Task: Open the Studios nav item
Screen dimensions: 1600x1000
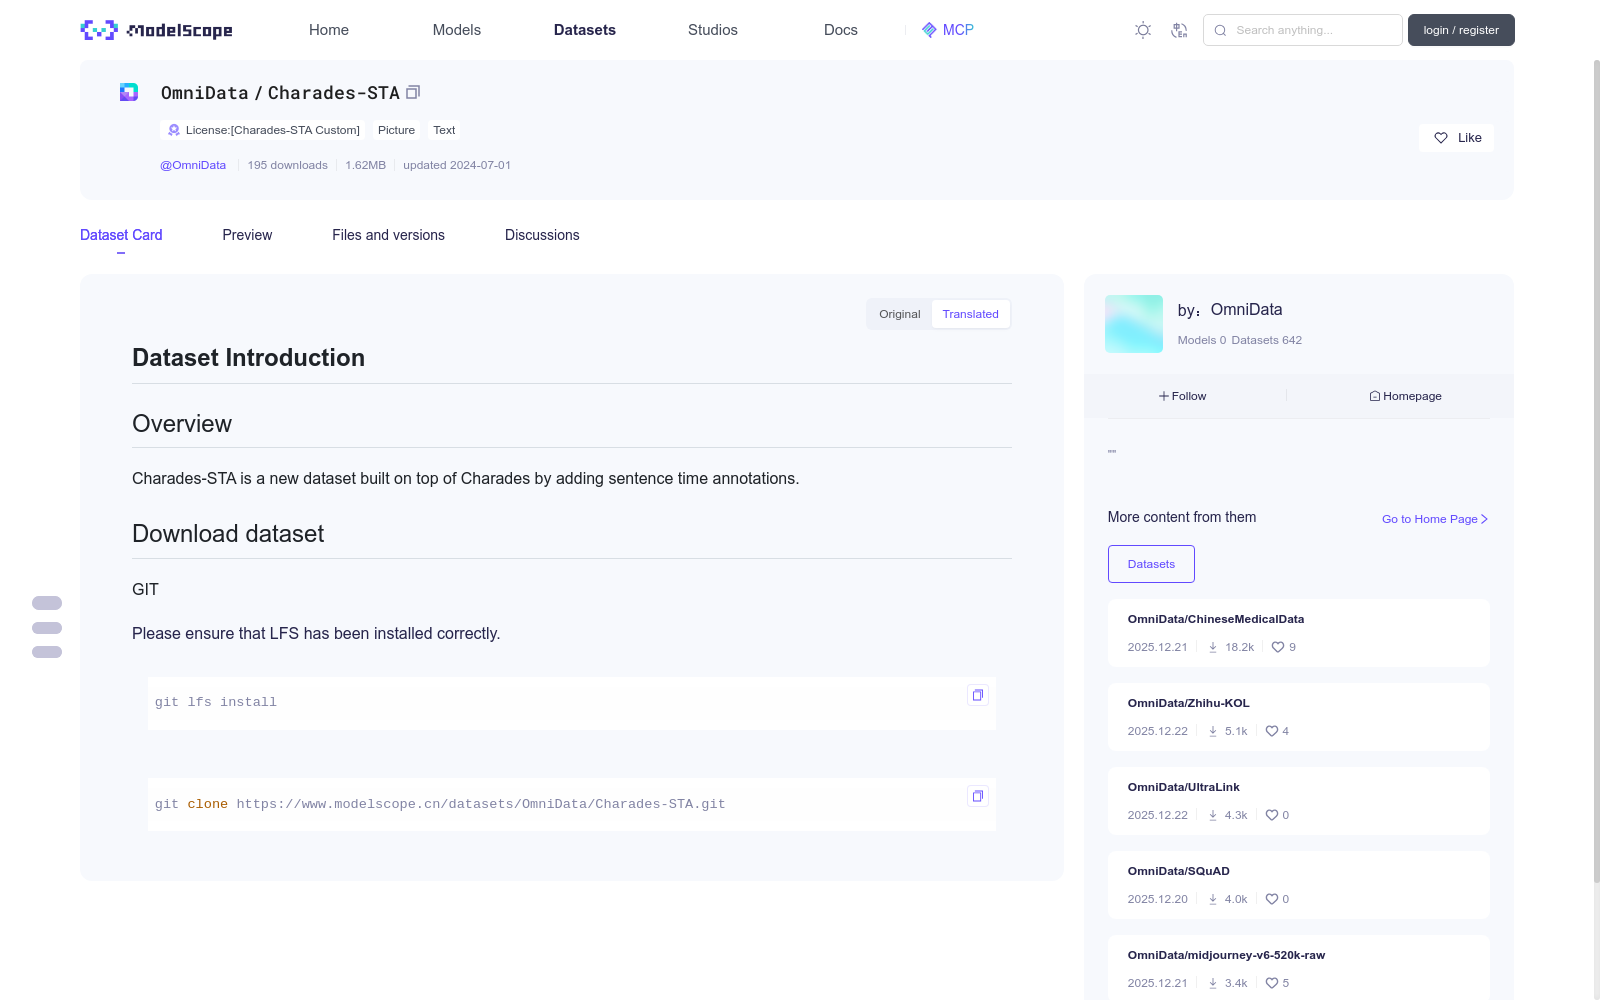Action: pos(713,30)
